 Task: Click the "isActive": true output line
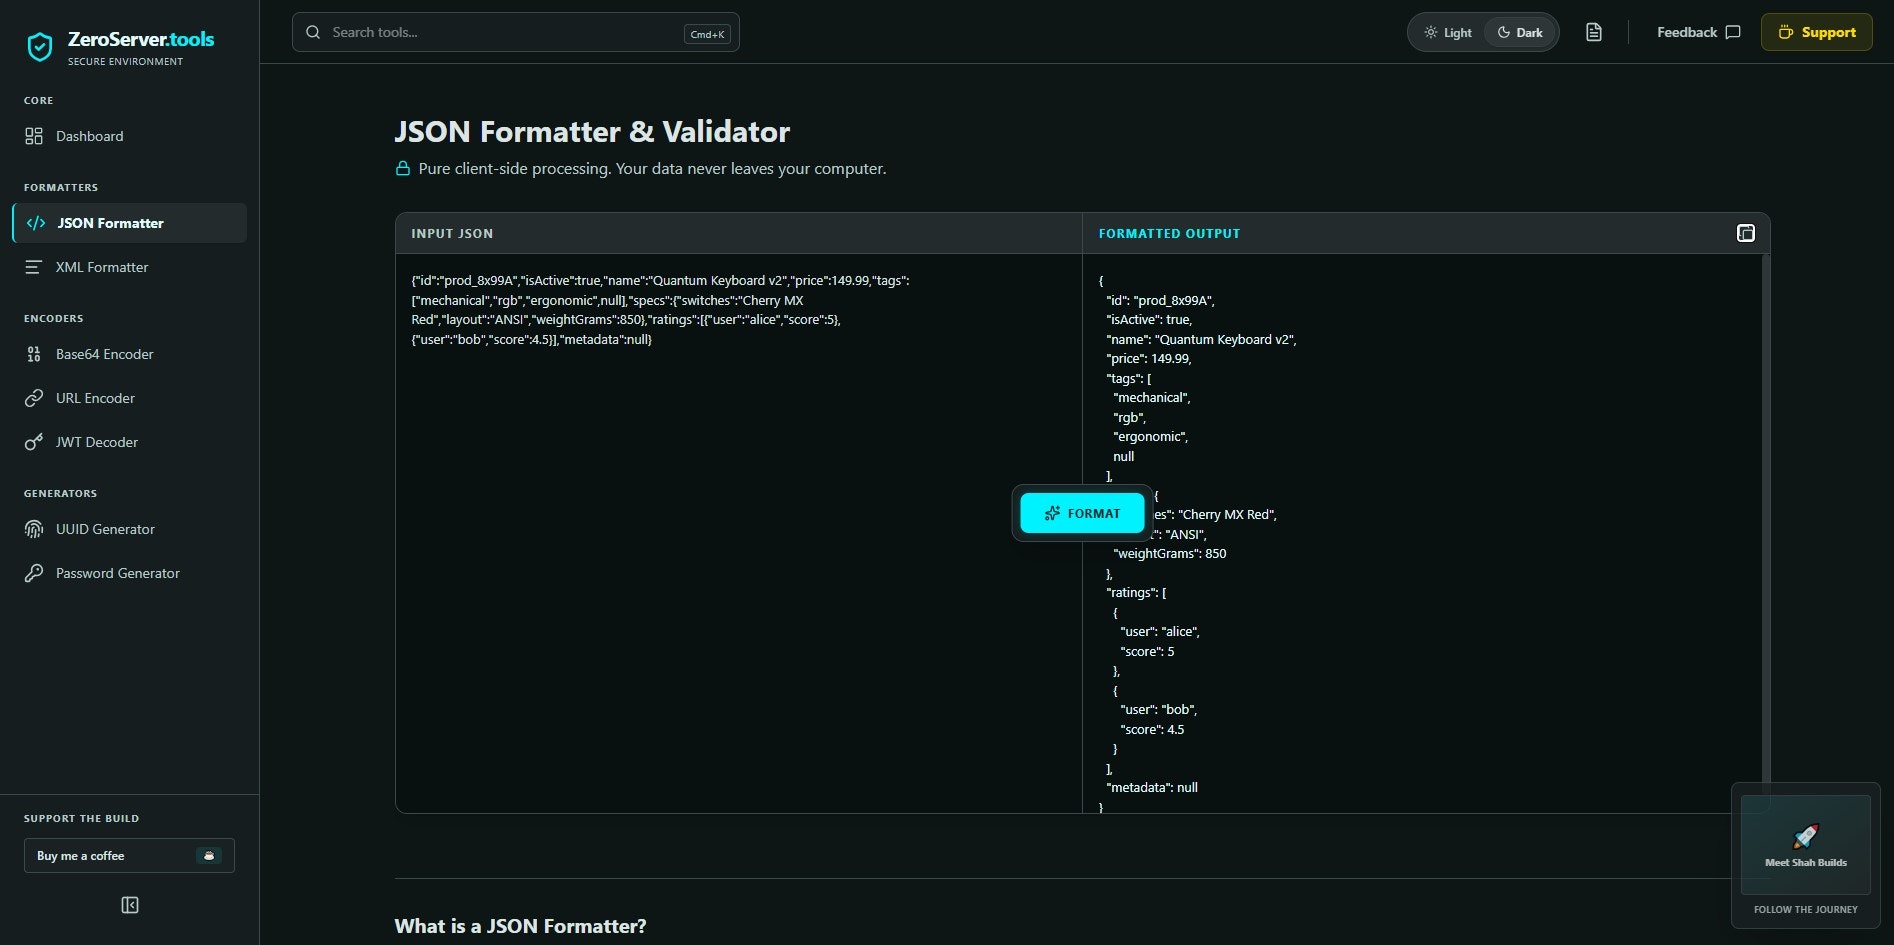[x=1149, y=319]
